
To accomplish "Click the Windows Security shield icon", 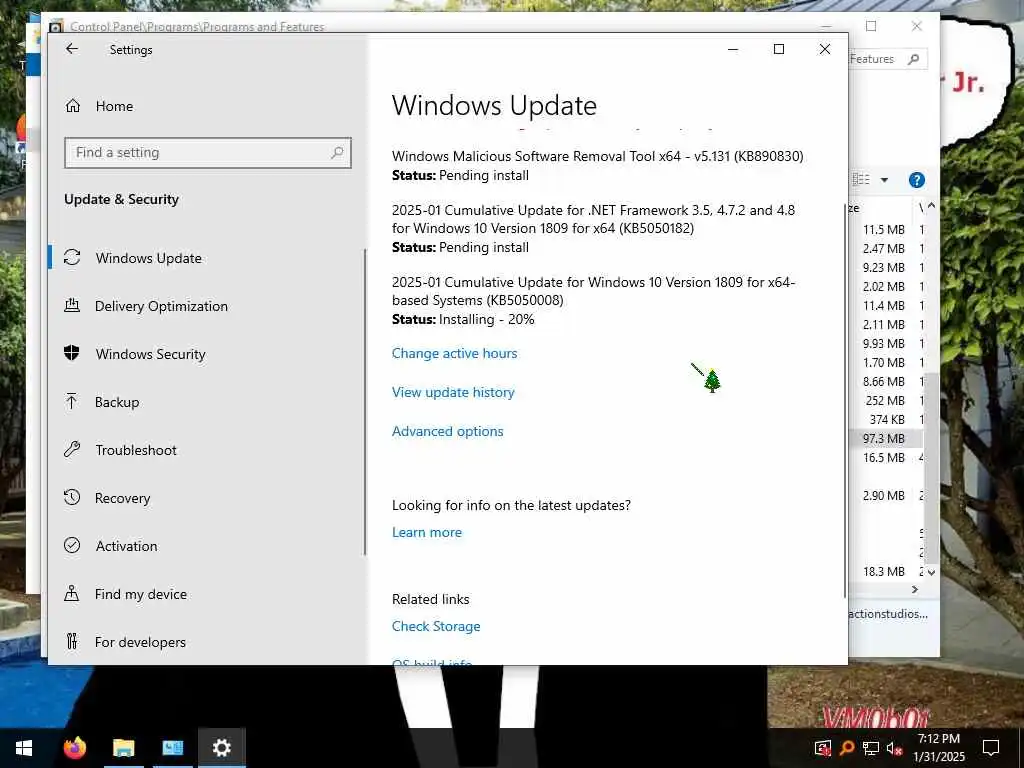I will [x=72, y=353].
